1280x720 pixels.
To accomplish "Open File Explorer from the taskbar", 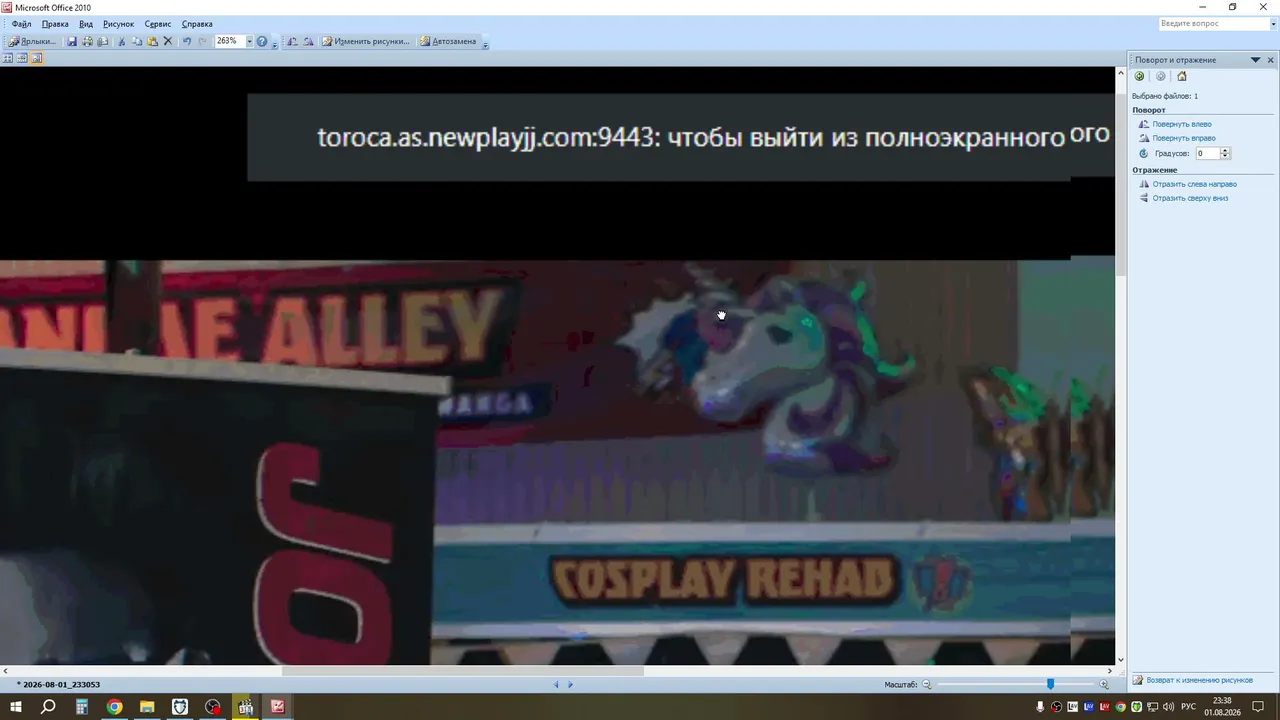I will click(x=147, y=707).
